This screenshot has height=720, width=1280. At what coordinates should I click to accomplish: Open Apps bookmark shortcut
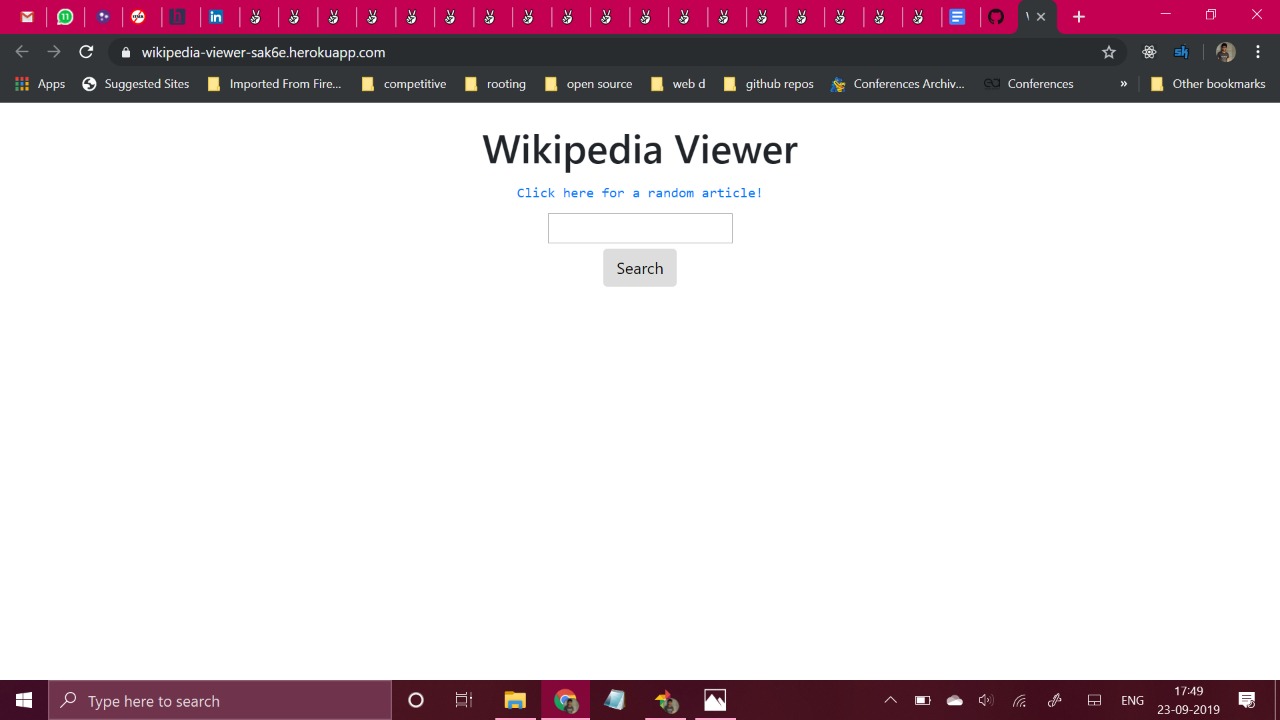[x=40, y=84]
